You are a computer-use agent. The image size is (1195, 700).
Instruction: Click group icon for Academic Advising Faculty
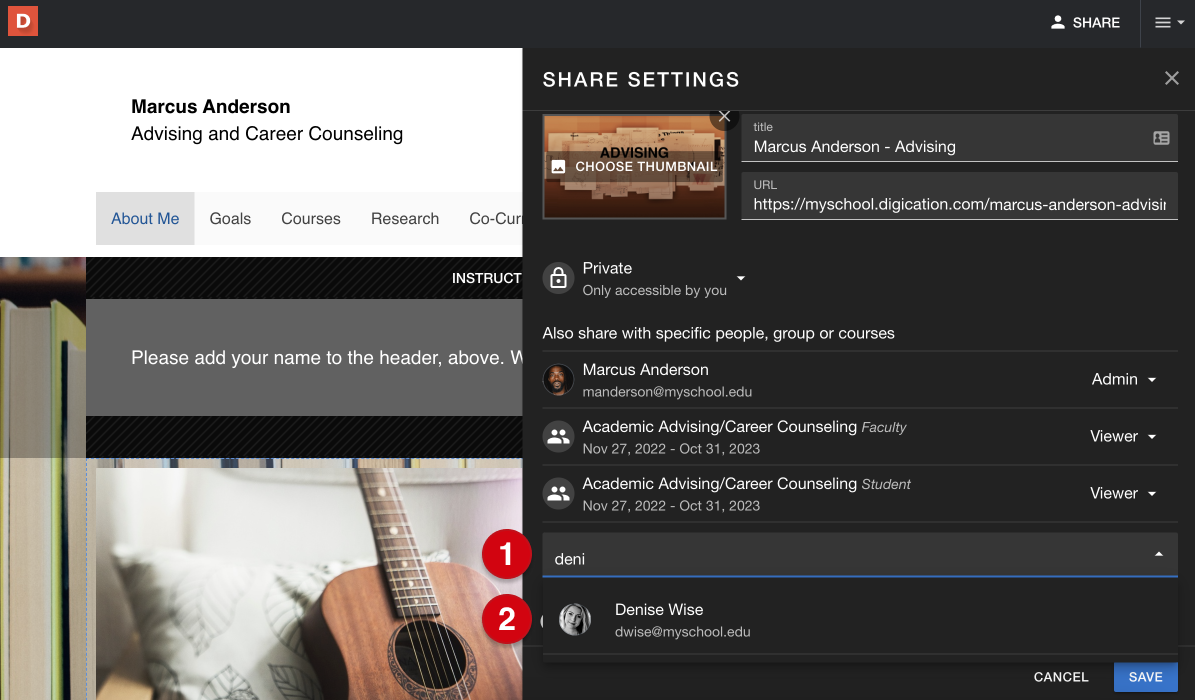click(x=558, y=436)
